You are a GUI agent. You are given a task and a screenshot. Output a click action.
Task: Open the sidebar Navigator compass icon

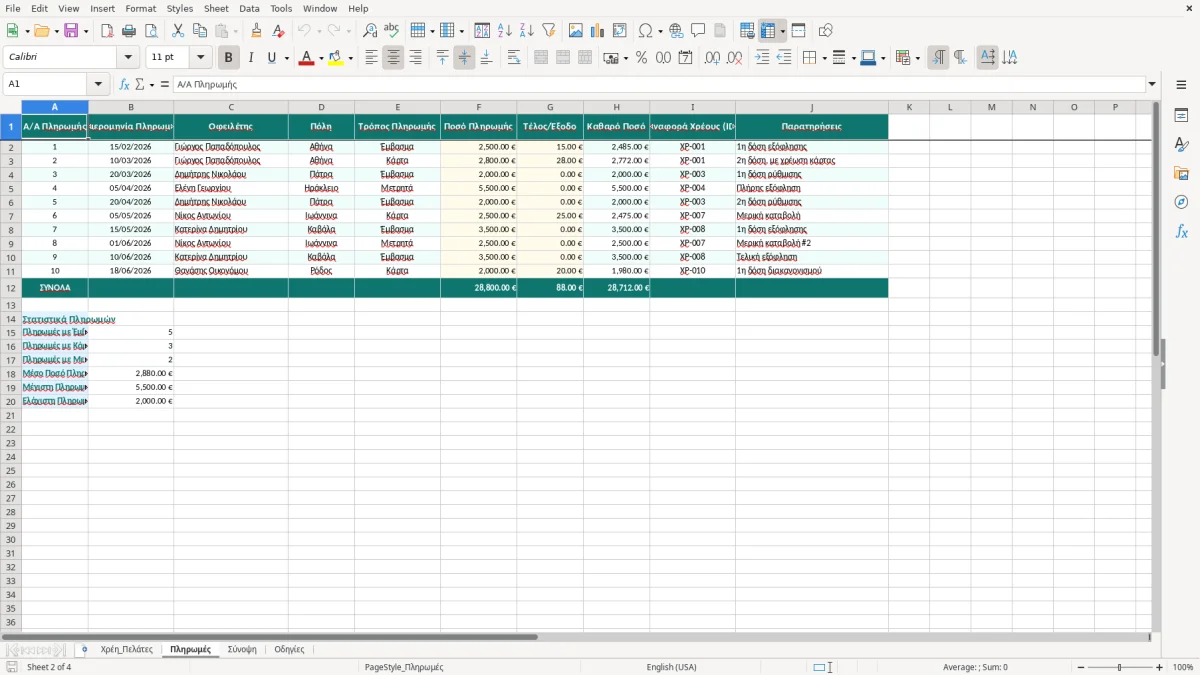(x=1181, y=202)
